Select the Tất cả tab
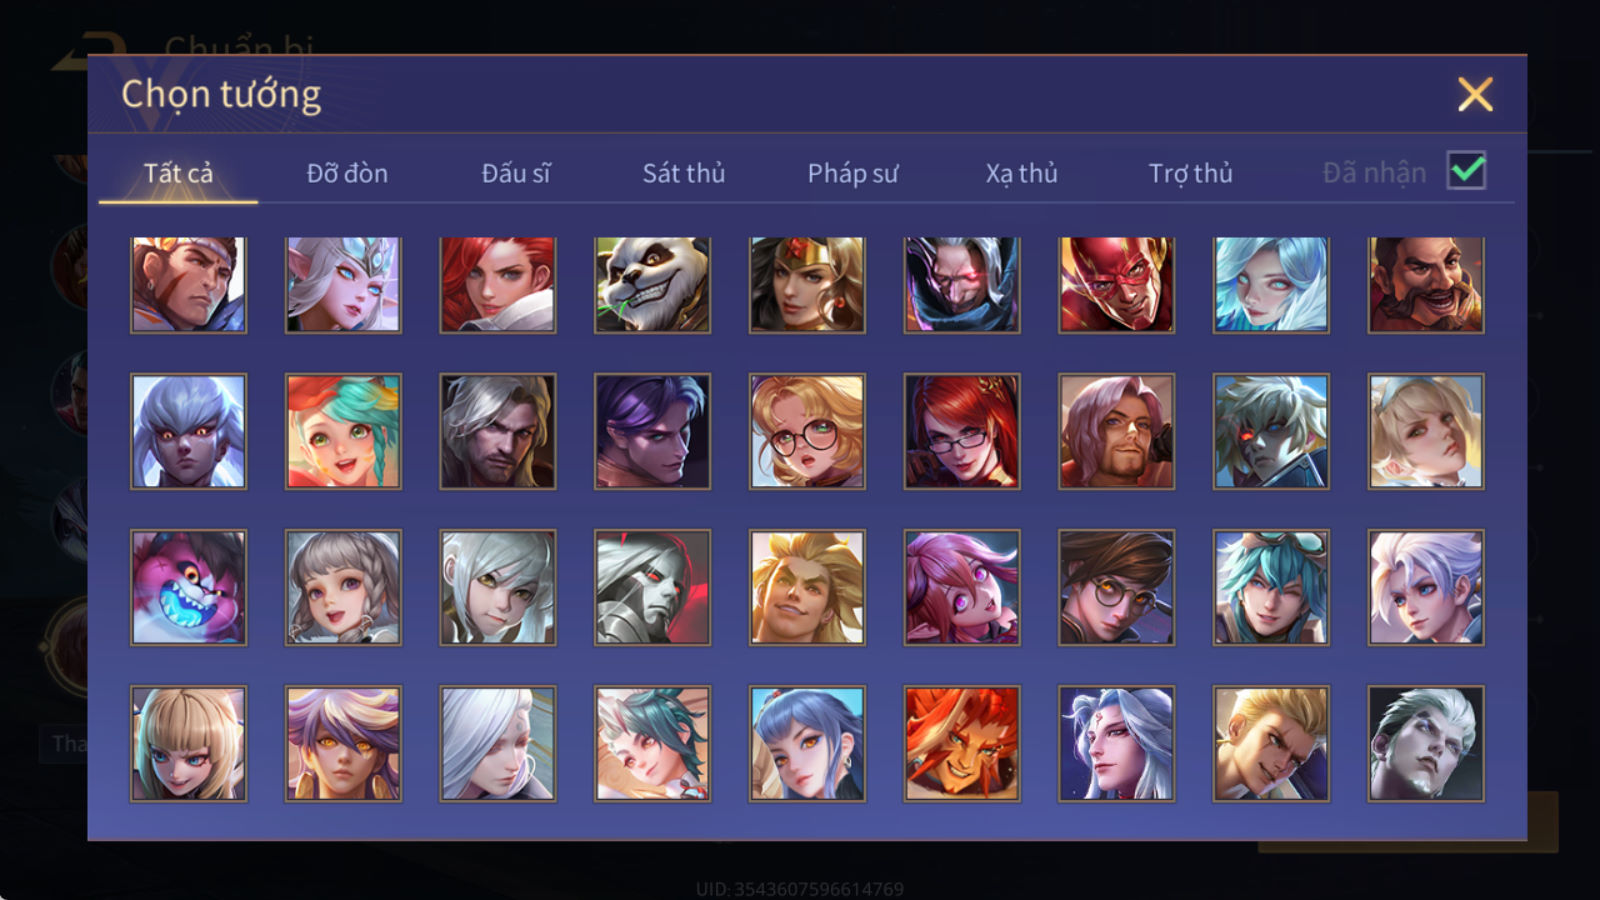The image size is (1600, 900). tap(178, 173)
